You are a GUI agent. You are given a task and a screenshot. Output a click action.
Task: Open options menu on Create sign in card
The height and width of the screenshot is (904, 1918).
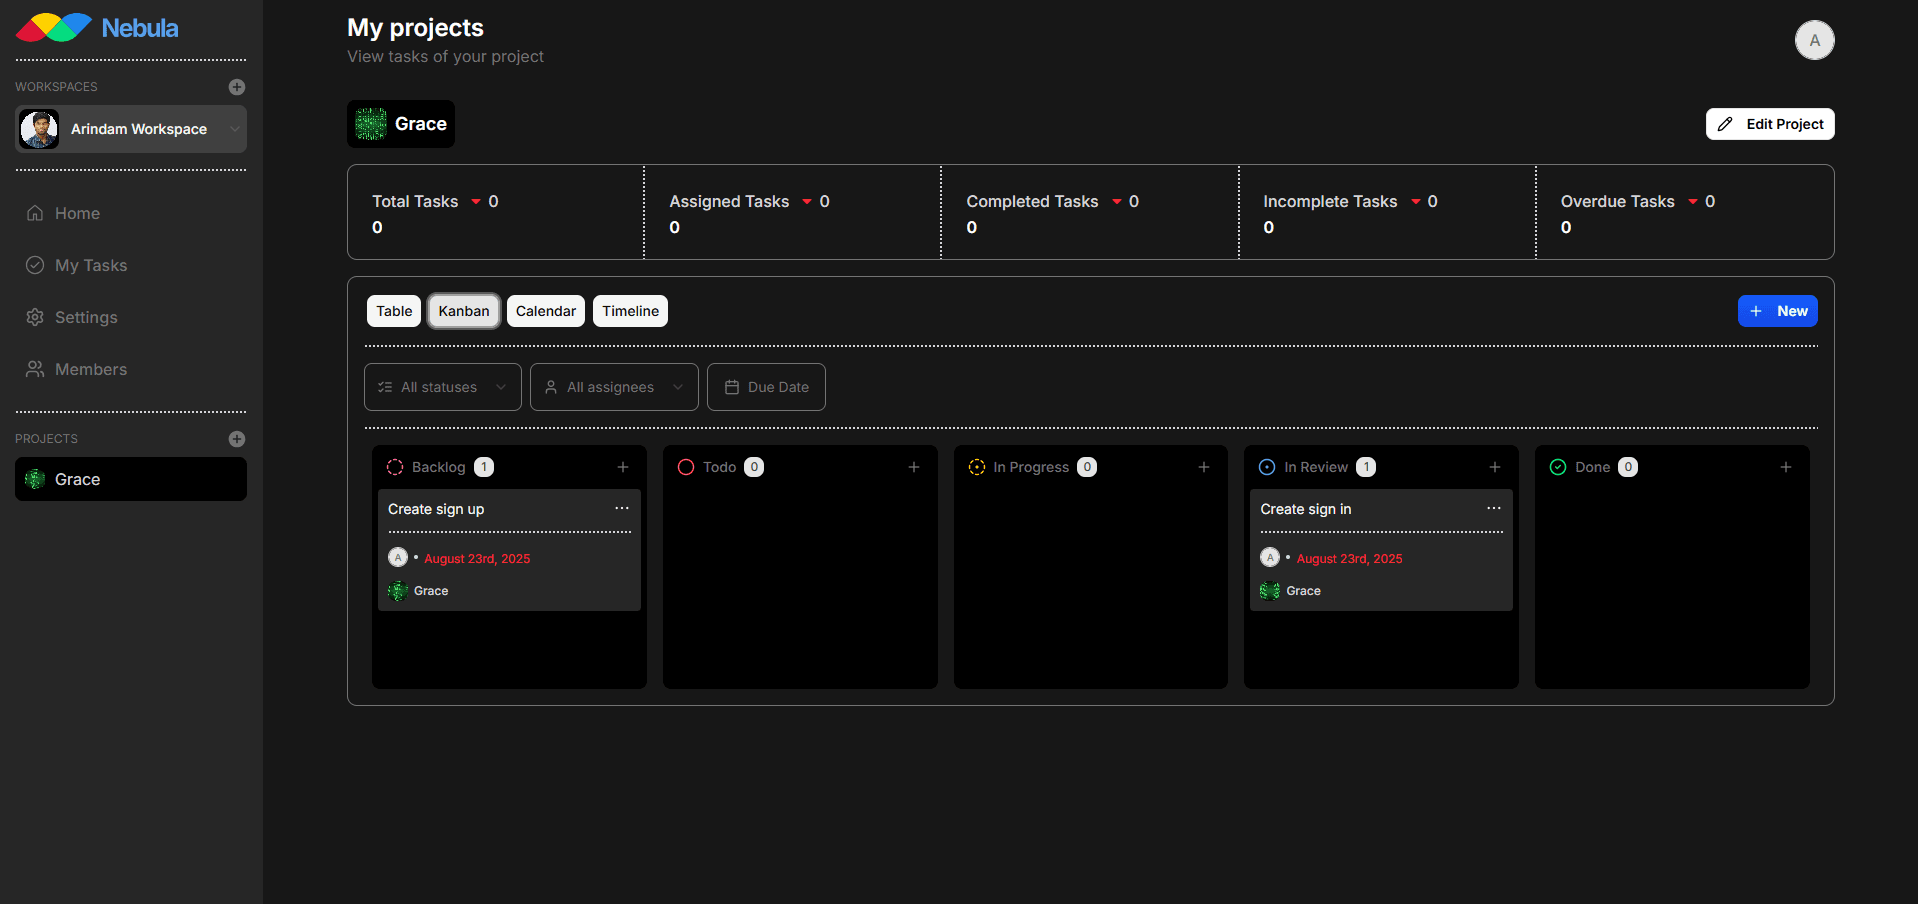[x=1493, y=508]
